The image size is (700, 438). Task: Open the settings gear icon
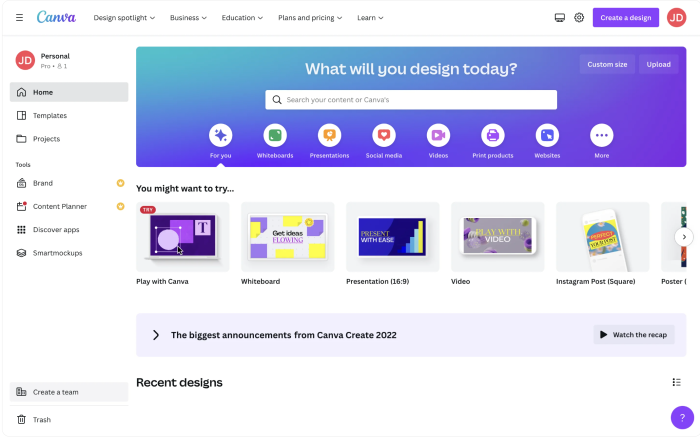[579, 18]
